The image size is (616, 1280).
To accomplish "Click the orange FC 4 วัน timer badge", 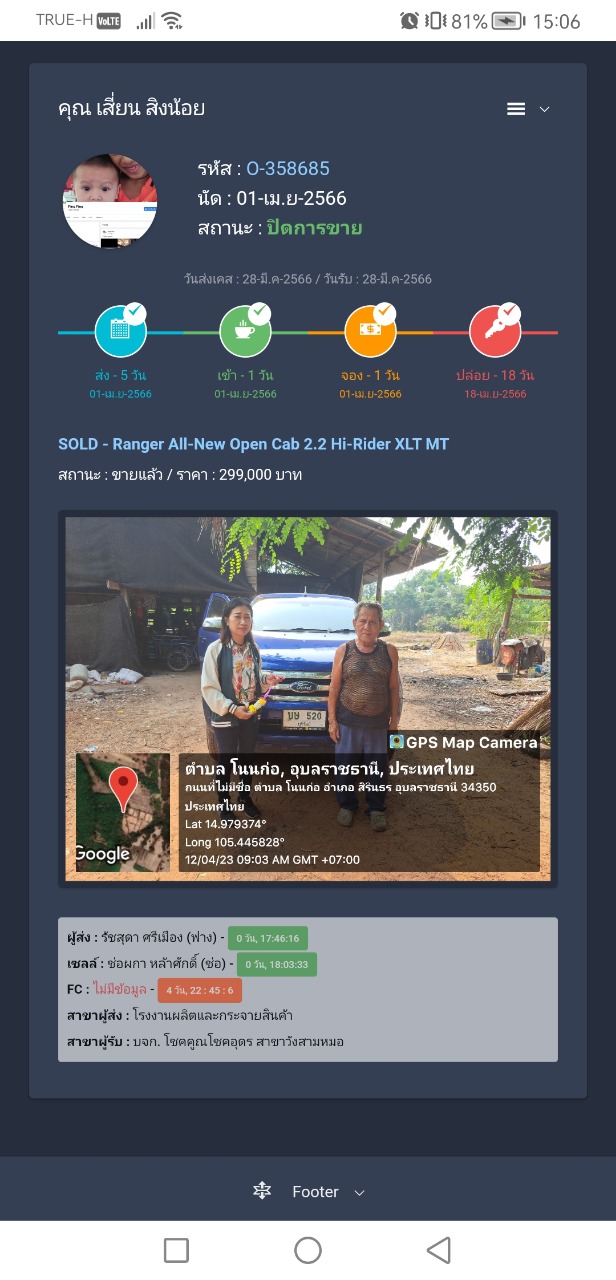I will 199,990.
